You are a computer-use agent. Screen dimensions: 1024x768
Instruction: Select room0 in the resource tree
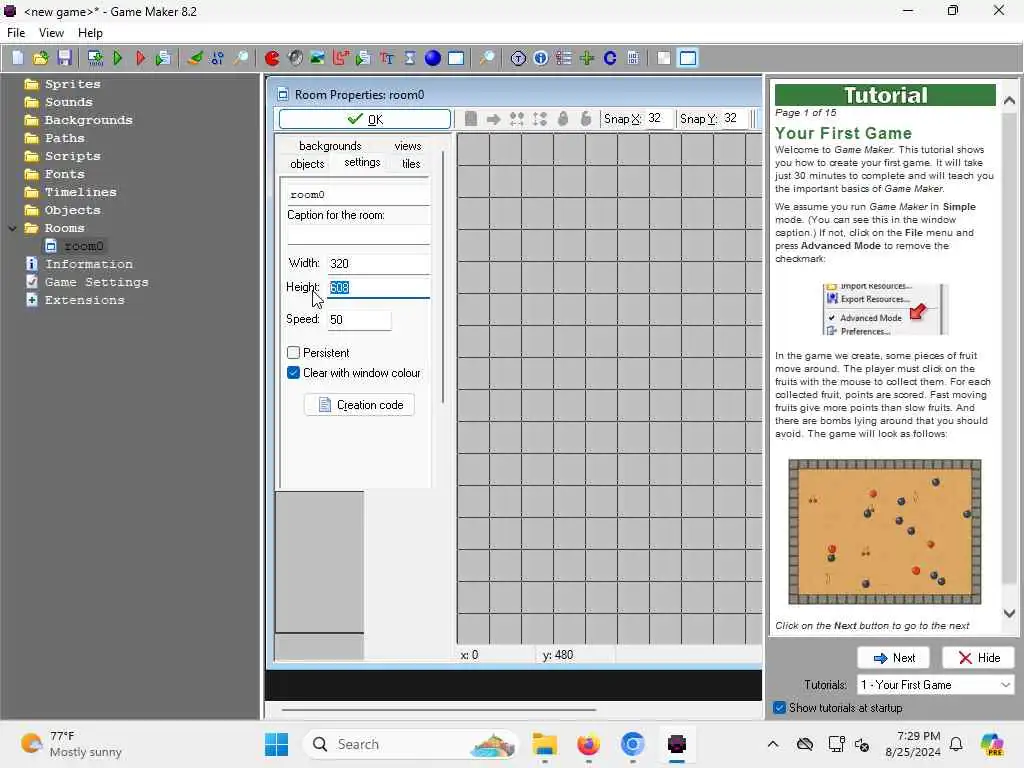pos(84,246)
